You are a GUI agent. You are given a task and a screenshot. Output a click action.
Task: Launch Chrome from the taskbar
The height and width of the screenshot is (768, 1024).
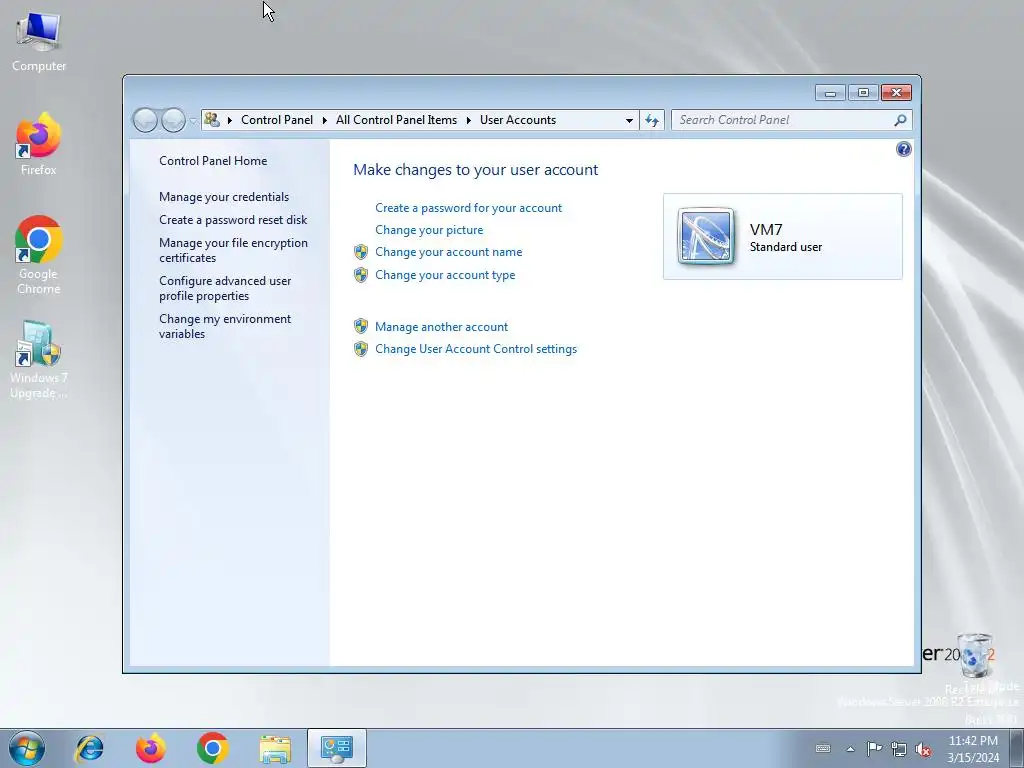[212, 748]
